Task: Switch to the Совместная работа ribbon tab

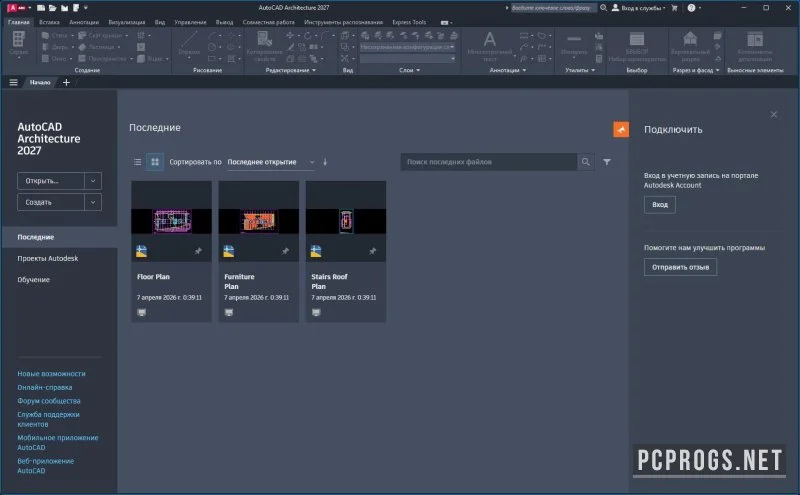Action: (268, 22)
